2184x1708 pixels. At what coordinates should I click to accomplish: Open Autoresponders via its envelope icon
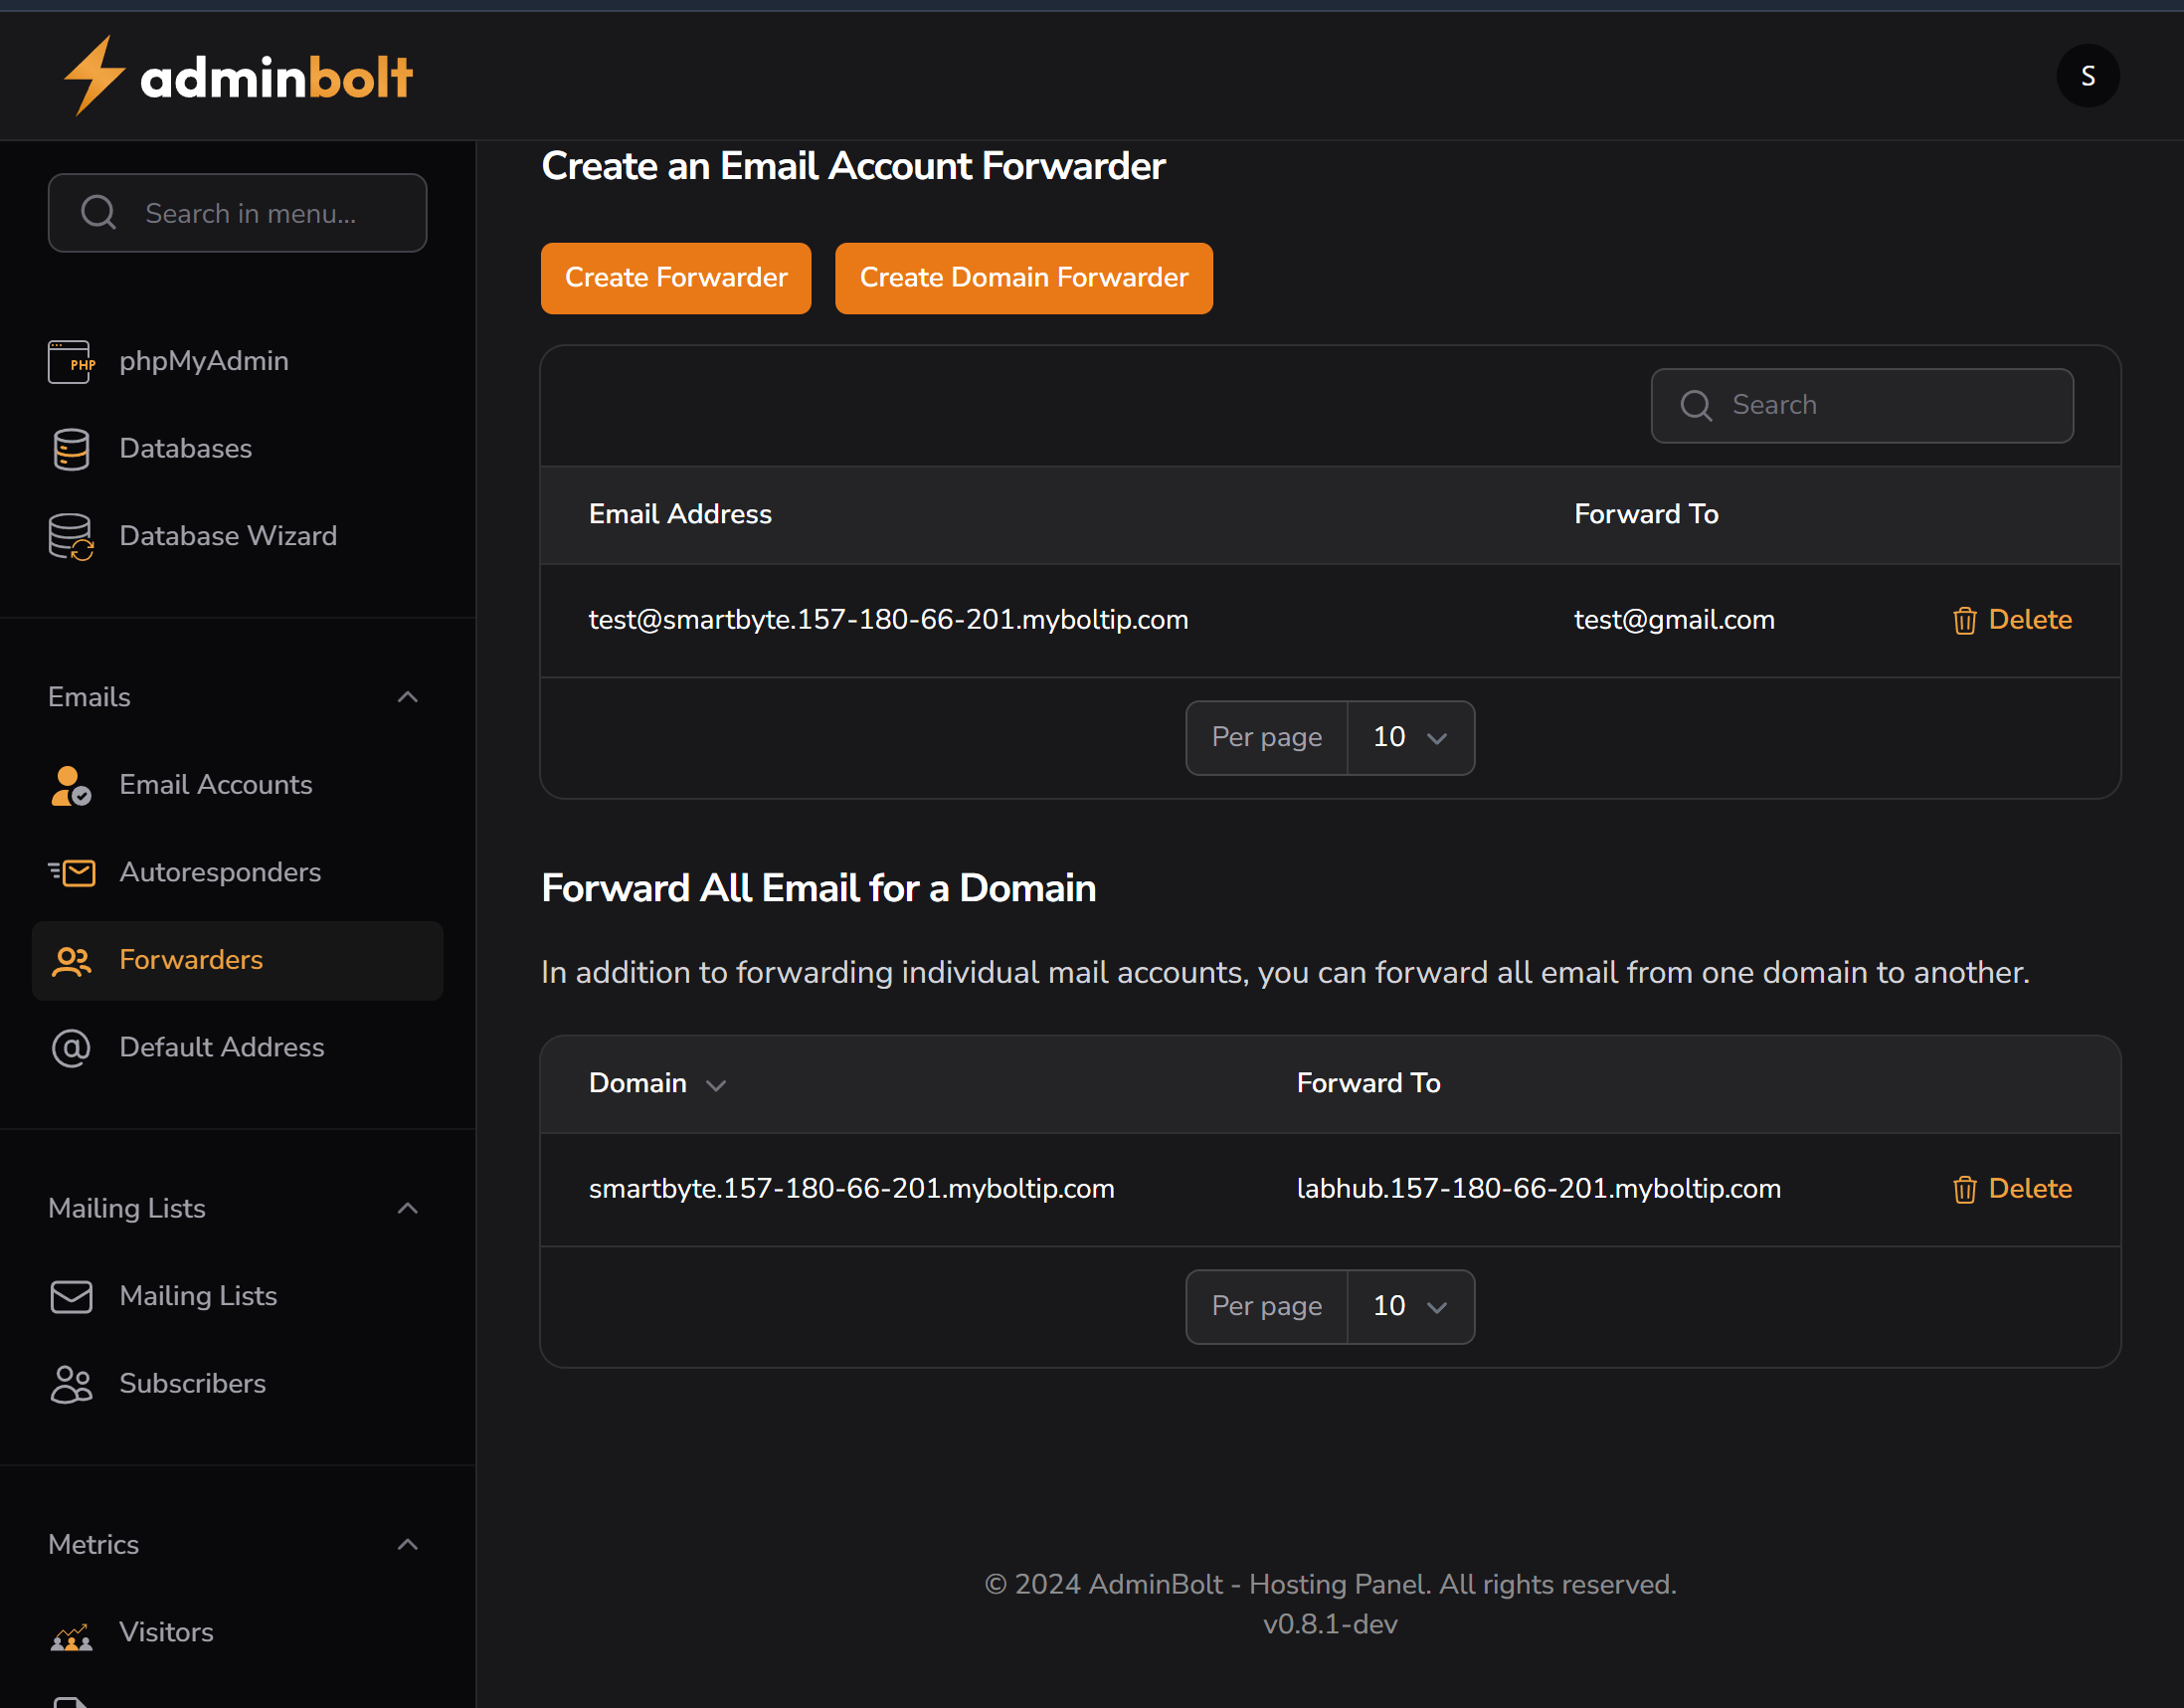[x=70, y=872]
